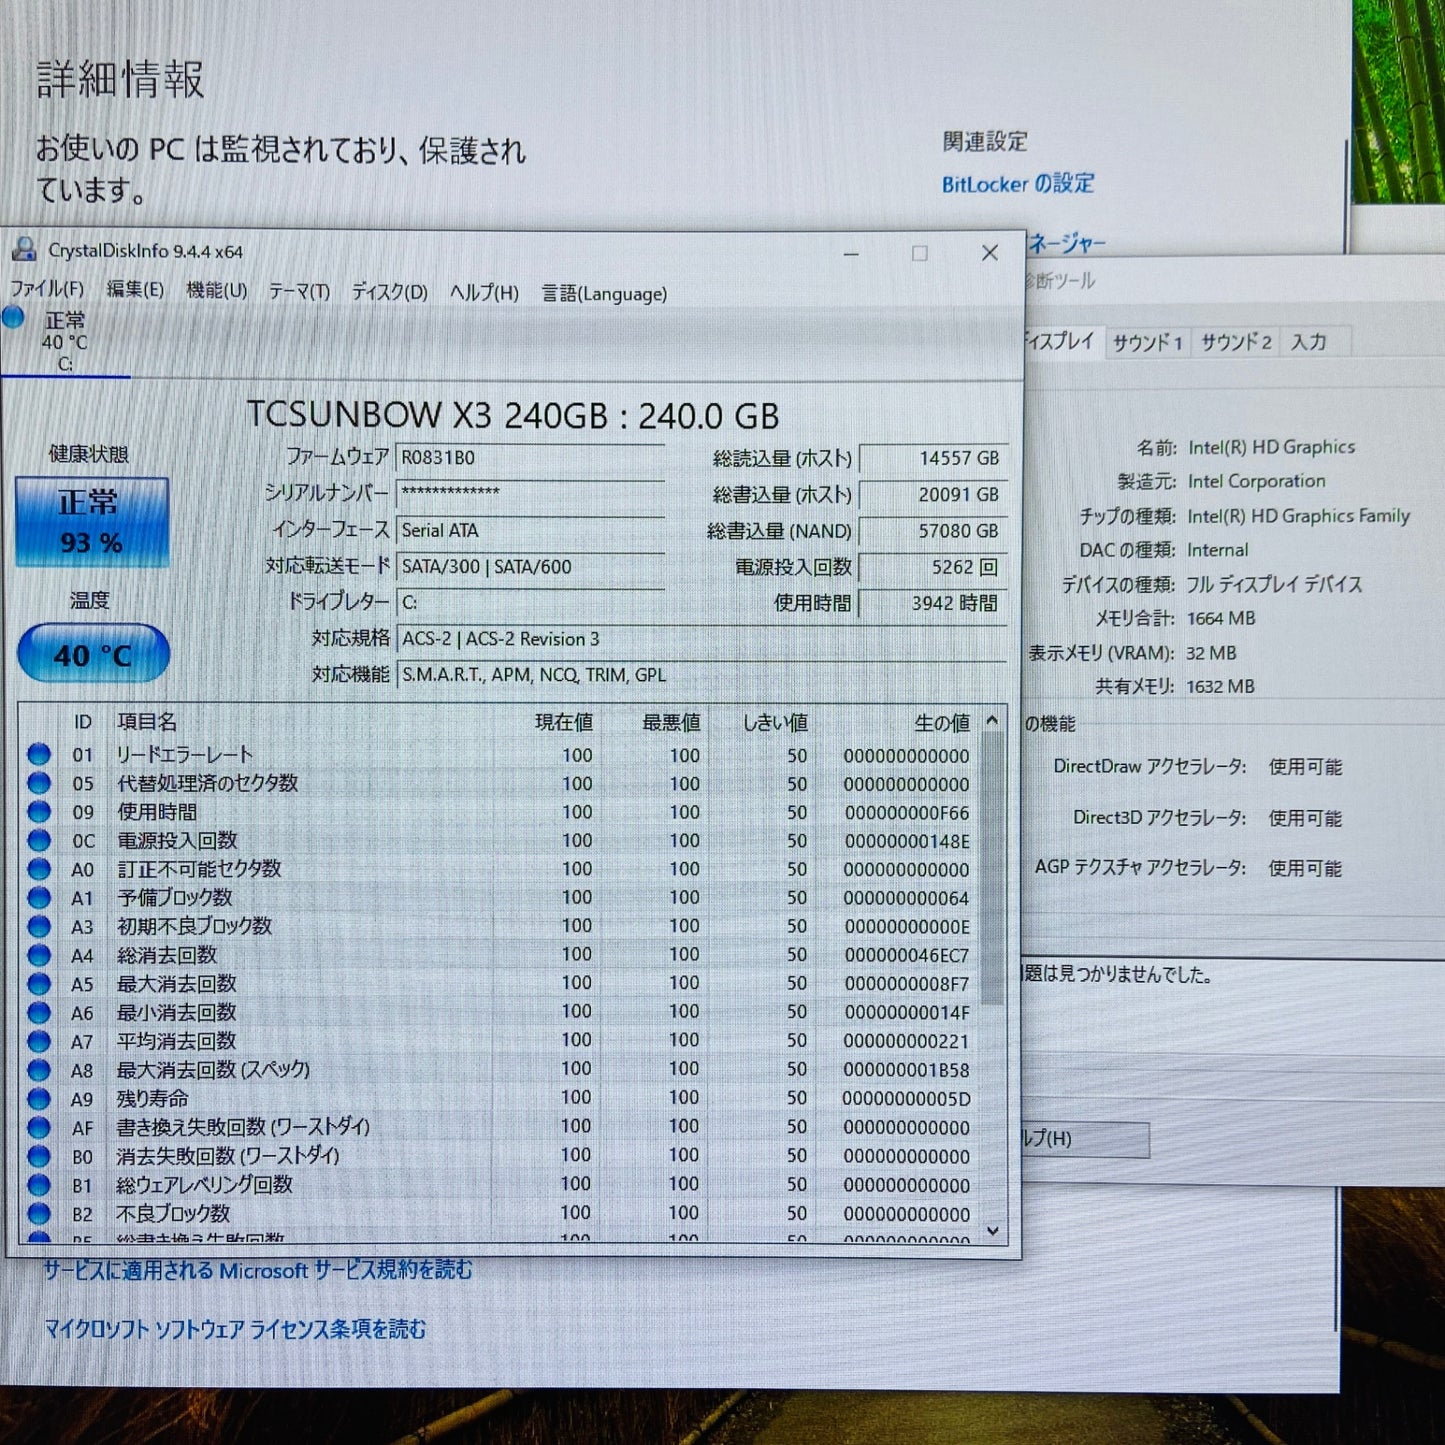Screen dimensions: 1445x1445
Task: Toggle the indicator beside 予備ブロック数
Action: pos(39,898)
